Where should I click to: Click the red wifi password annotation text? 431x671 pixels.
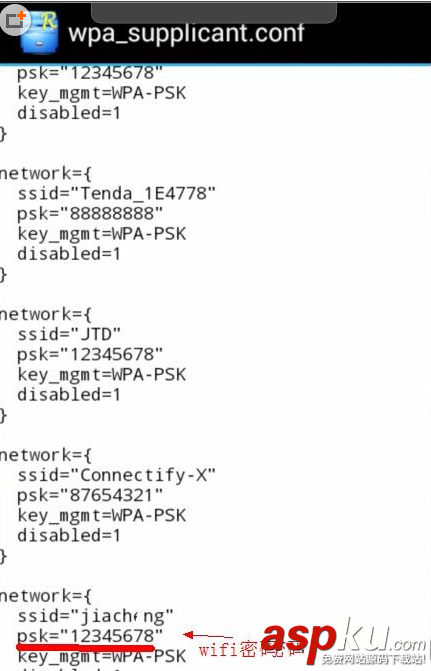(x=250, y=650)
